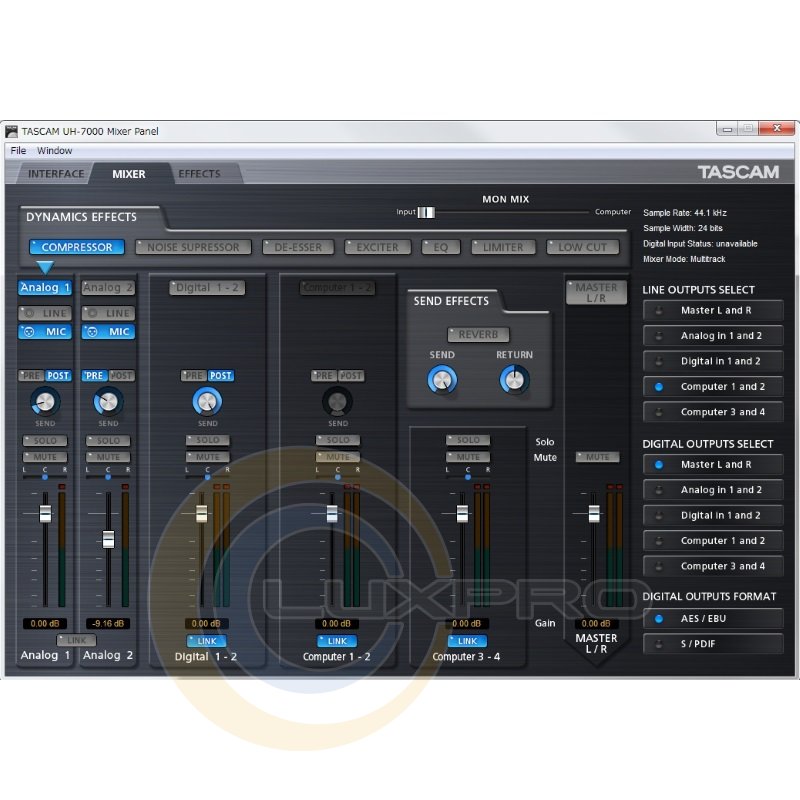Click the MON MIX slider handle
Viewport: 800px width, 800px height.
pos(427,212)
